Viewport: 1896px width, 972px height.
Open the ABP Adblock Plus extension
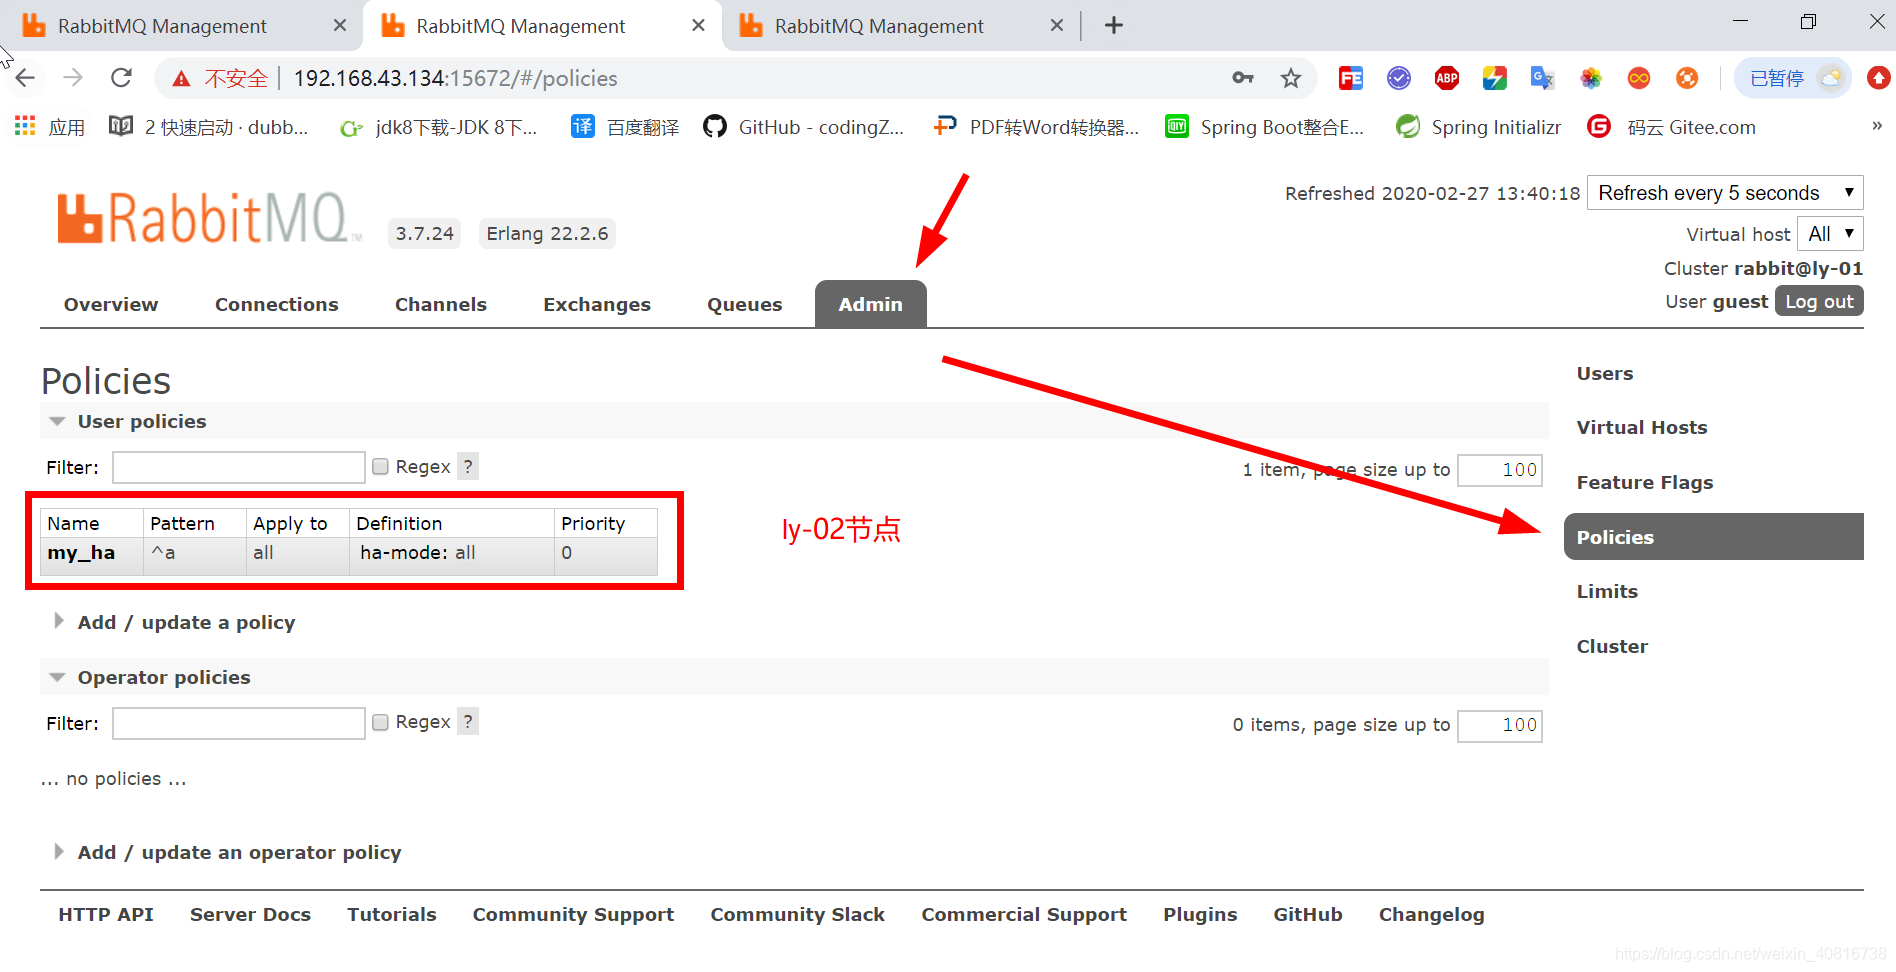coord(1447,78)
